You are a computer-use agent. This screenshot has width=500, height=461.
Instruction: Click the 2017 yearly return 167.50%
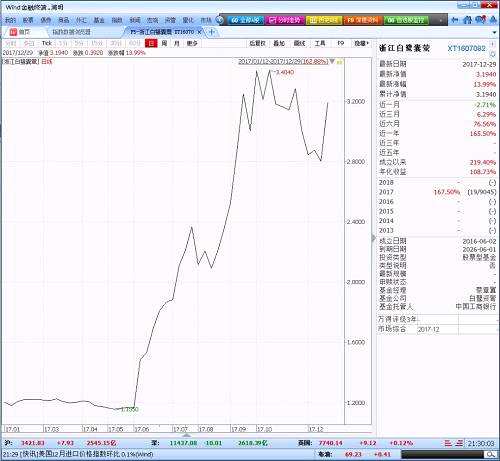[x=447, y=192]
